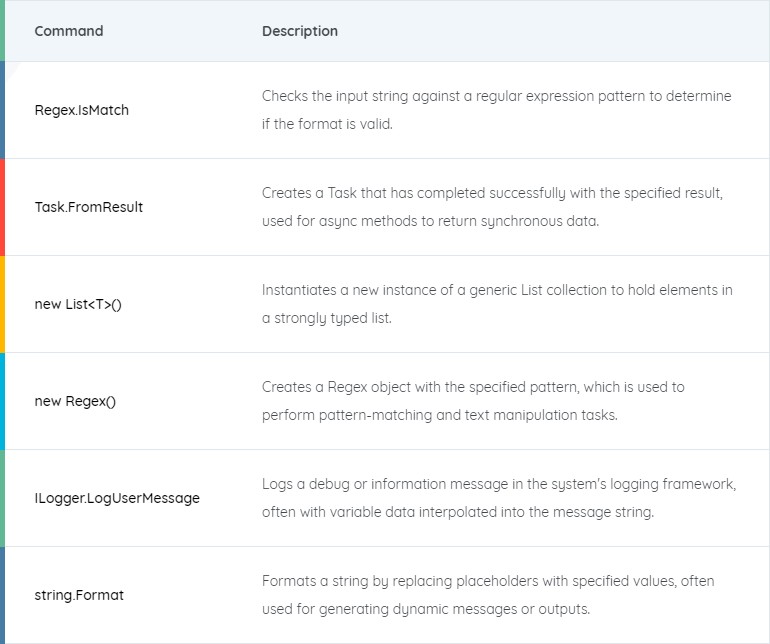Screen dimensions: 770x644
Task: Click the Task.FromResult description text
Action: point(492,207)
